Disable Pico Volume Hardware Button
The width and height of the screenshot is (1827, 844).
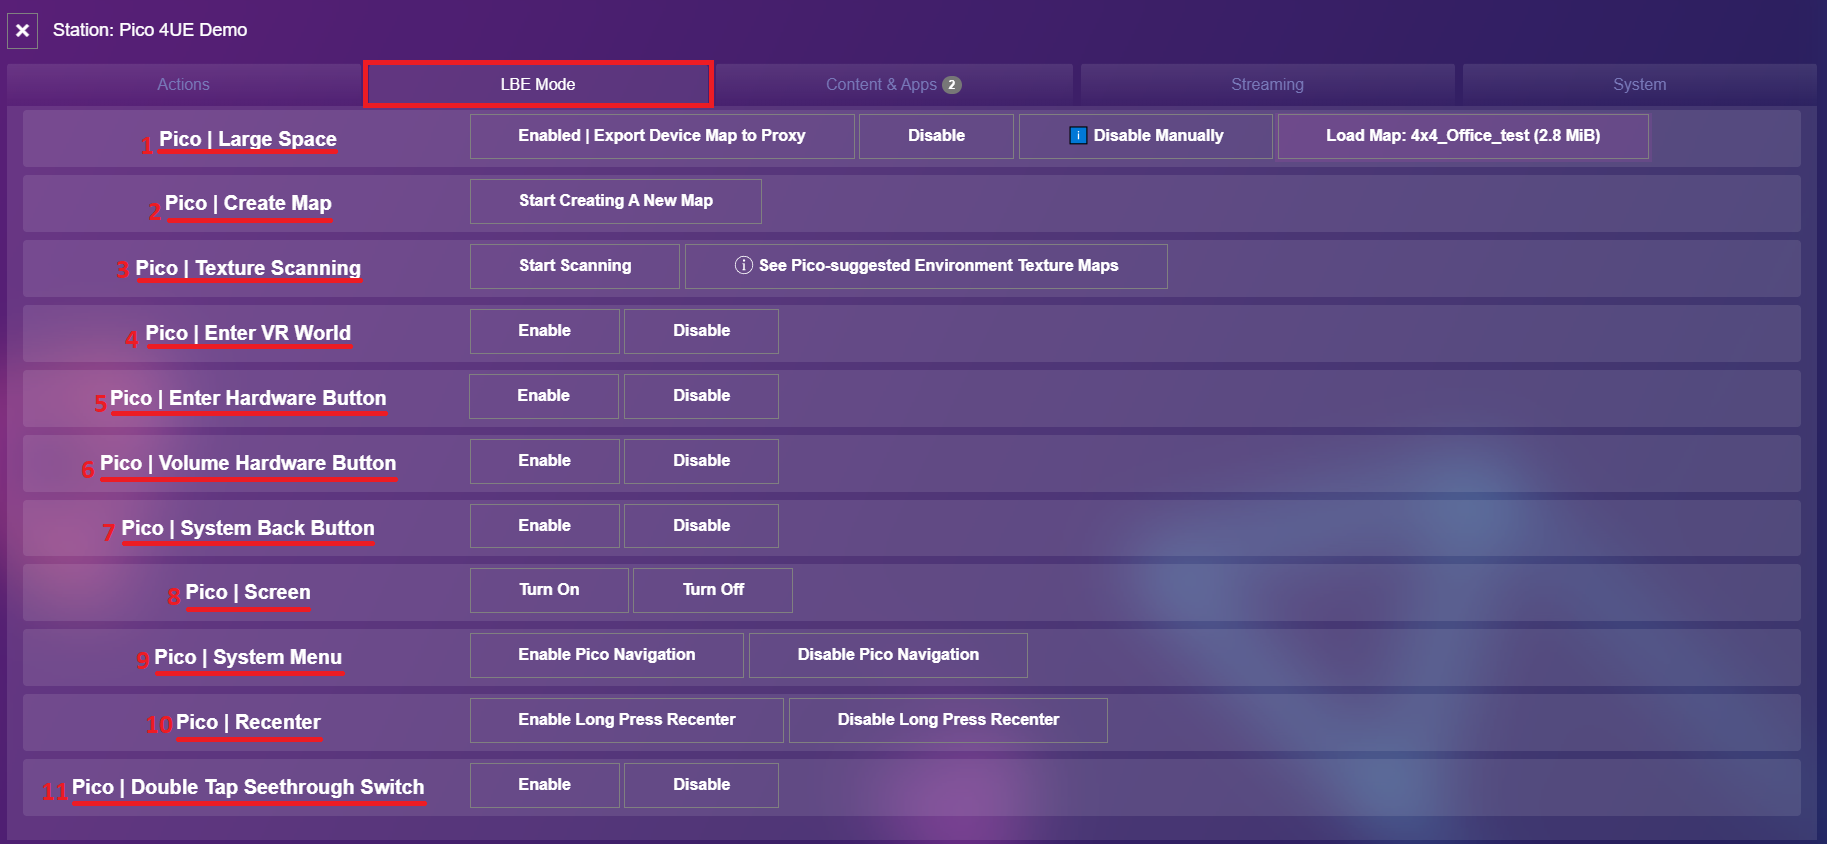701,461
